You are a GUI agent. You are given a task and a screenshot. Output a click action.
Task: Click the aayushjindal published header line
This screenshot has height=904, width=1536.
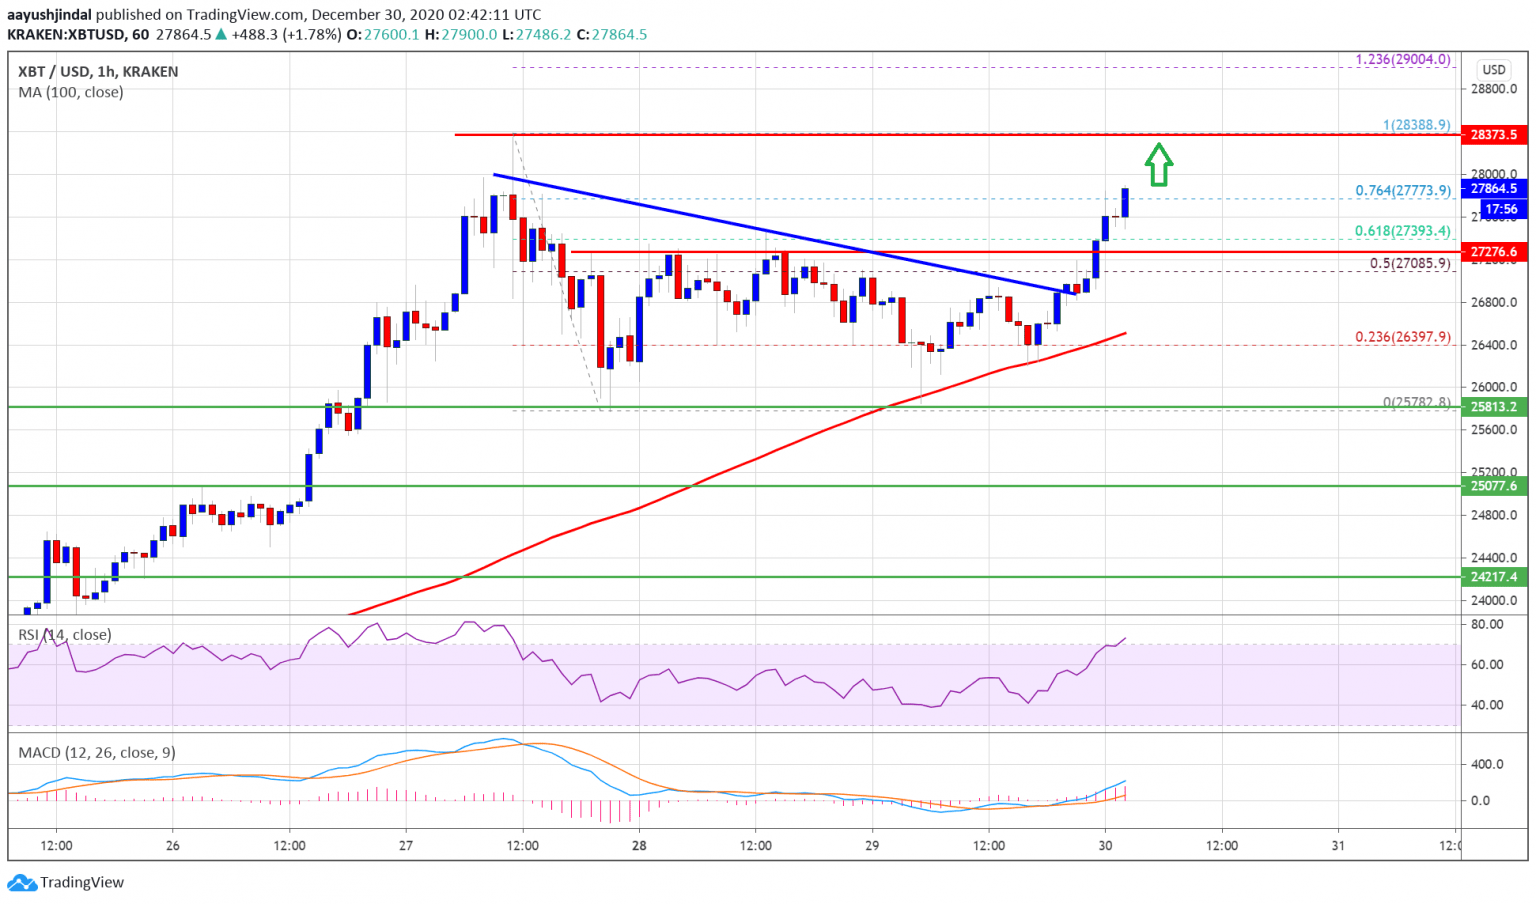[x=274, y=15]
